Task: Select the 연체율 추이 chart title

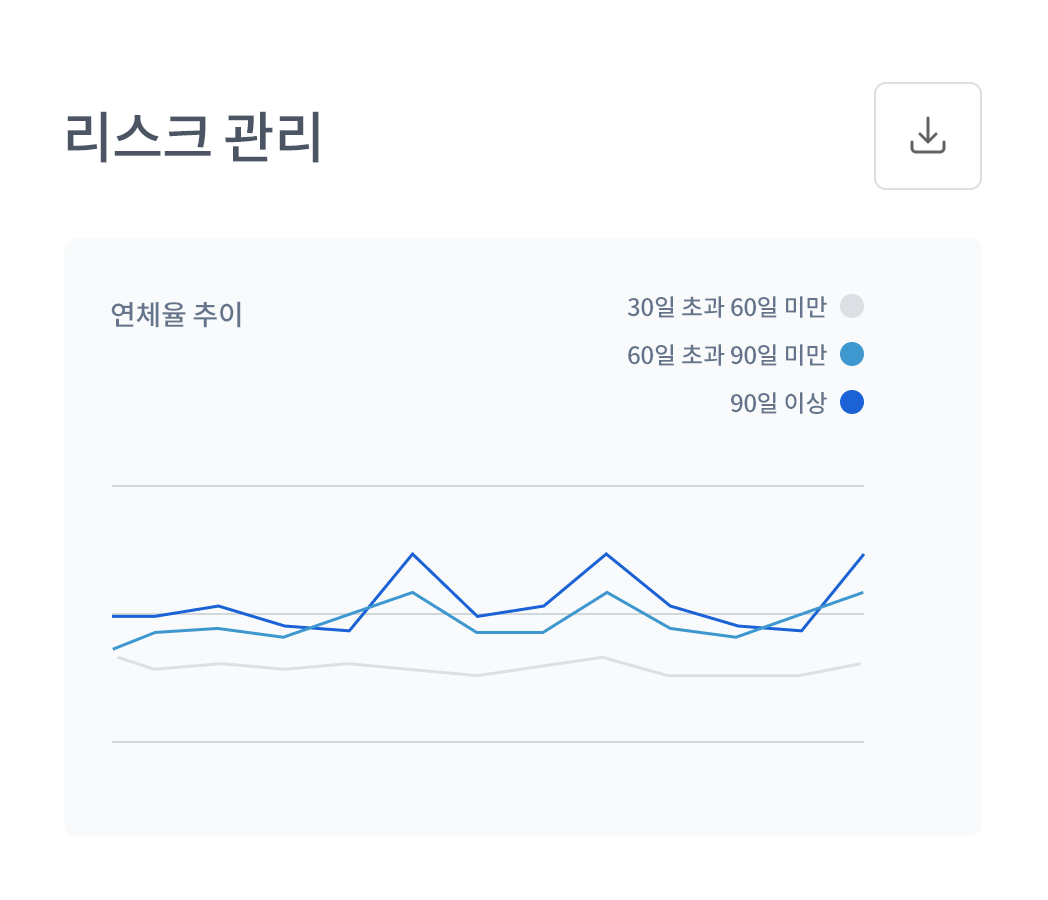Action: [x=176, y=315]
